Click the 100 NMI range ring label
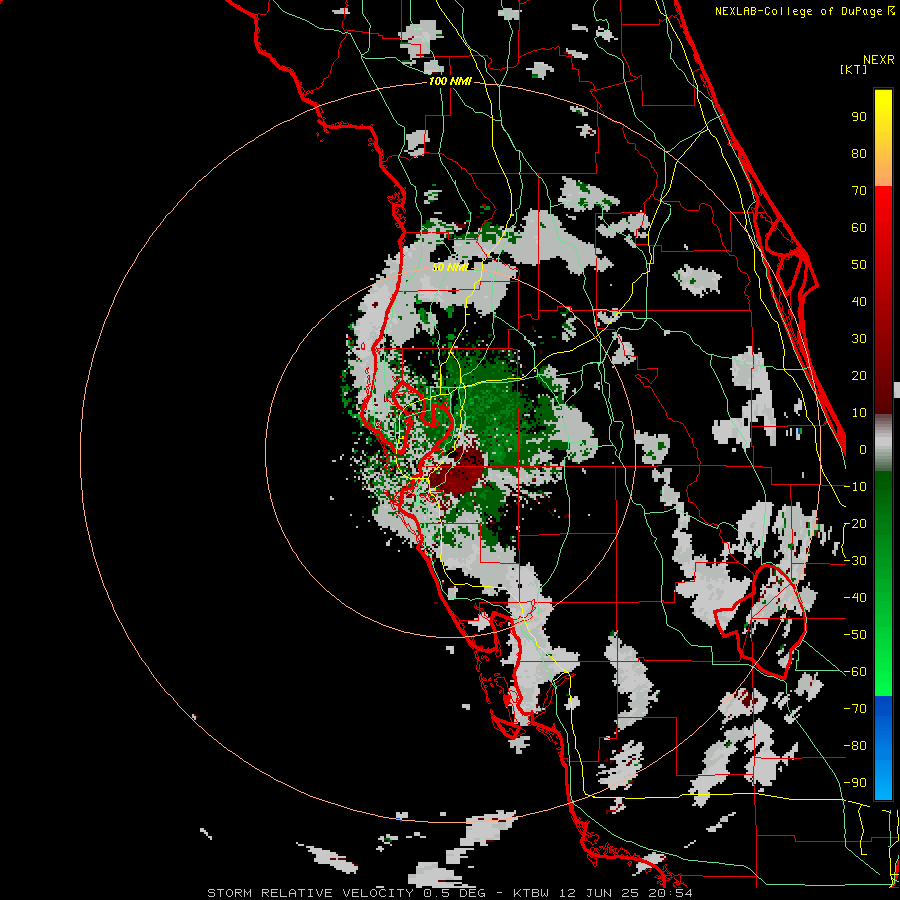Viewport: 900px width, 900px height. click(450, 82)
